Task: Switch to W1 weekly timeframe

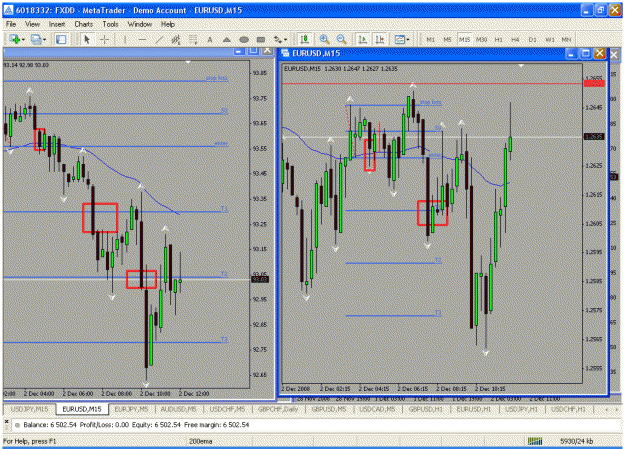Action: (x=550, y=39)
